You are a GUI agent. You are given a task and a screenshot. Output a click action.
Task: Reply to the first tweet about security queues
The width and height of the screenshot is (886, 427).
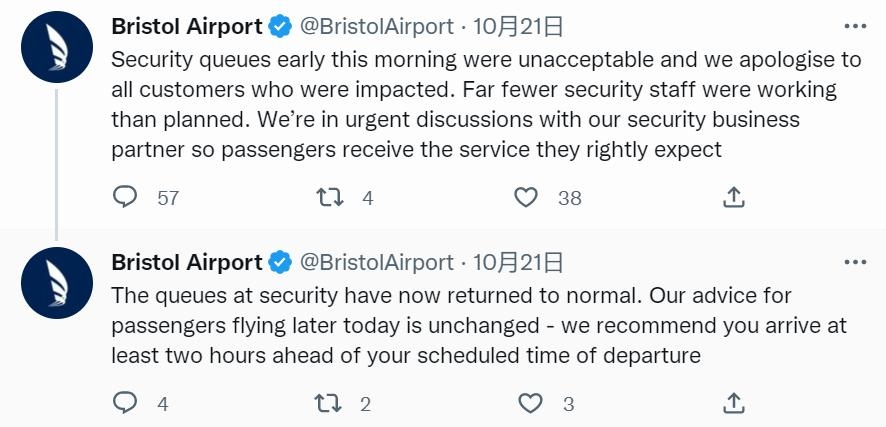click(x=125, y=197)
